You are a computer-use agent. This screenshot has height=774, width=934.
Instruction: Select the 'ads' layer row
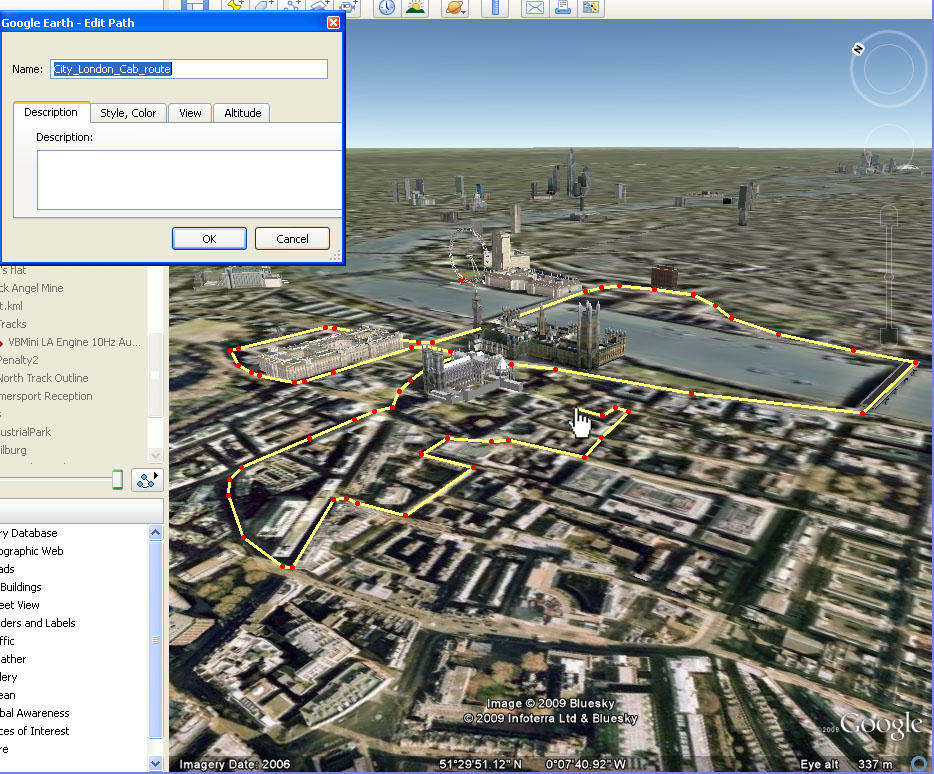[7, 568]
